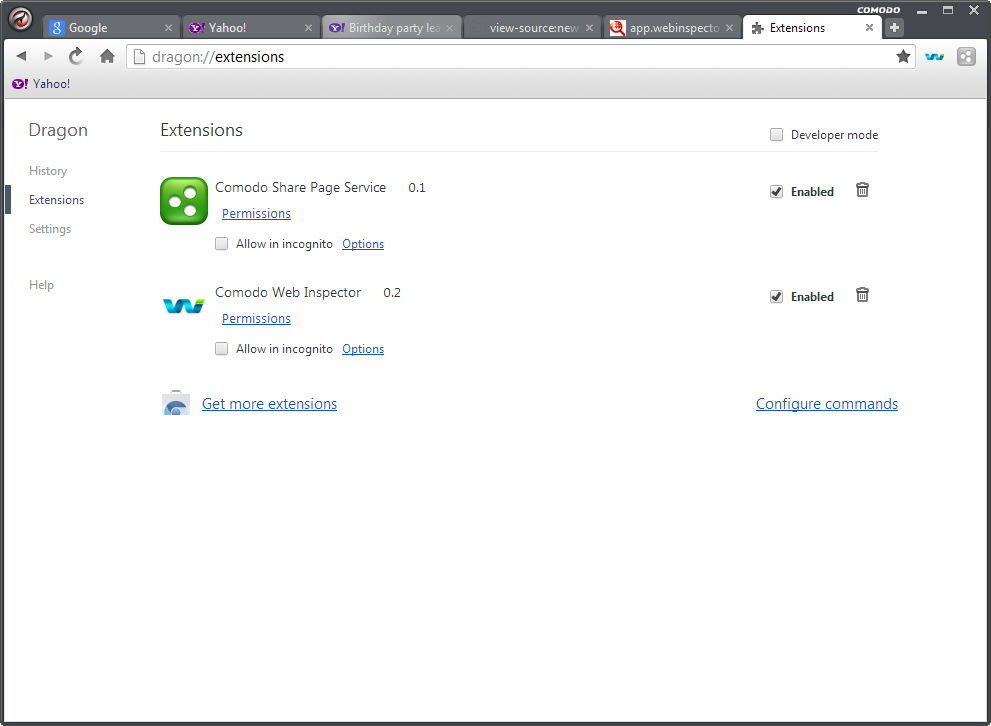This screenshot has width=991, height=726.
Task: Bookmark this page with the star icon
Action: 904,57
